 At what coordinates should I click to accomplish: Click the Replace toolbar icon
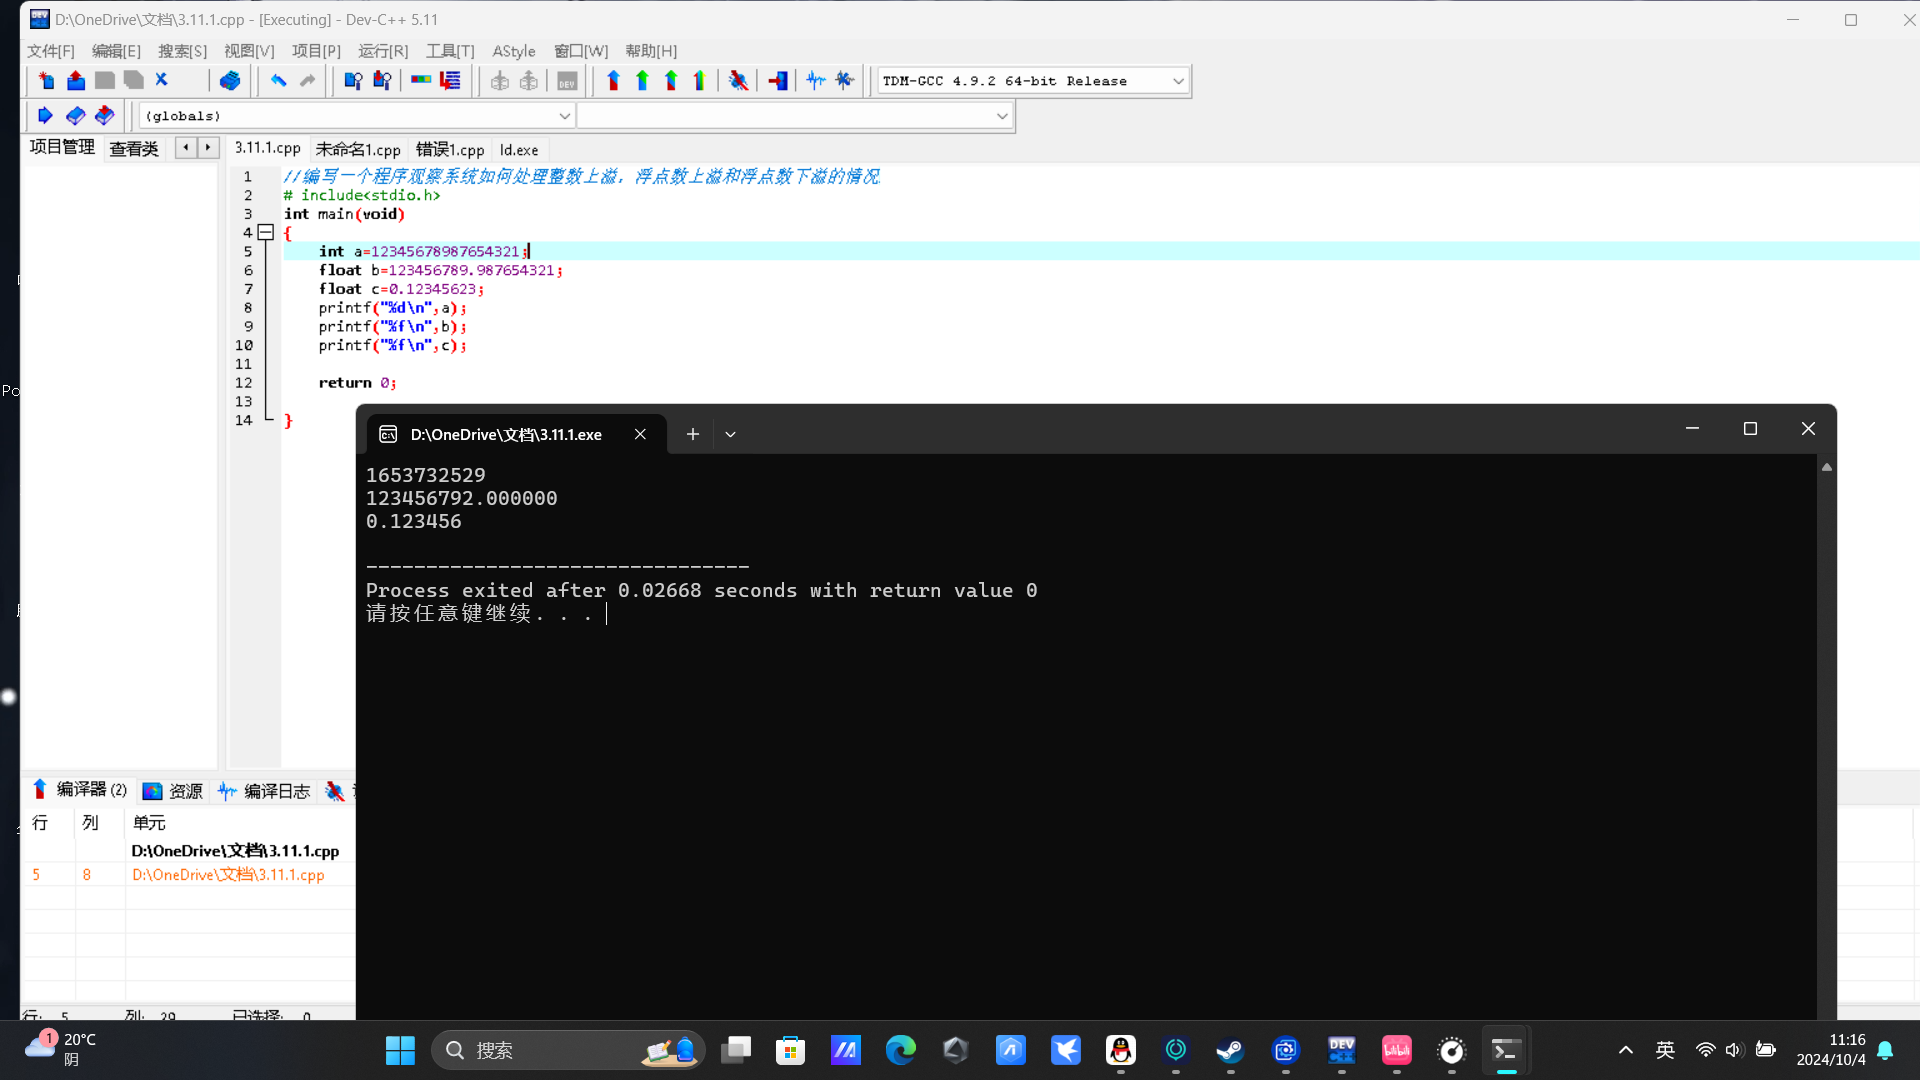(381, 81)
